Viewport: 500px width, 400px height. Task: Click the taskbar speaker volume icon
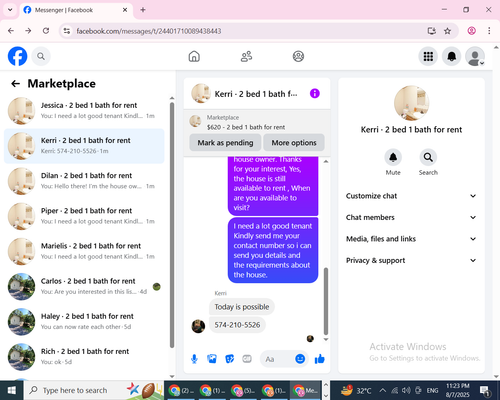coord(406,390)
